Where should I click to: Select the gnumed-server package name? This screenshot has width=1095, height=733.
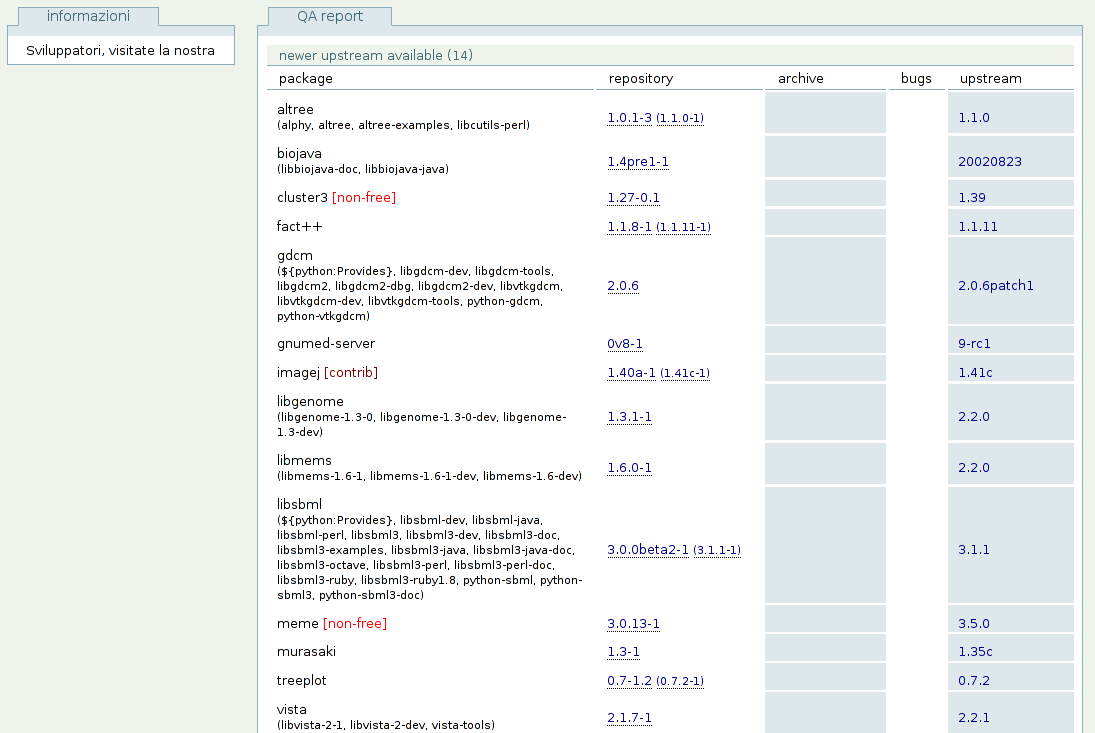coord(325,343)
